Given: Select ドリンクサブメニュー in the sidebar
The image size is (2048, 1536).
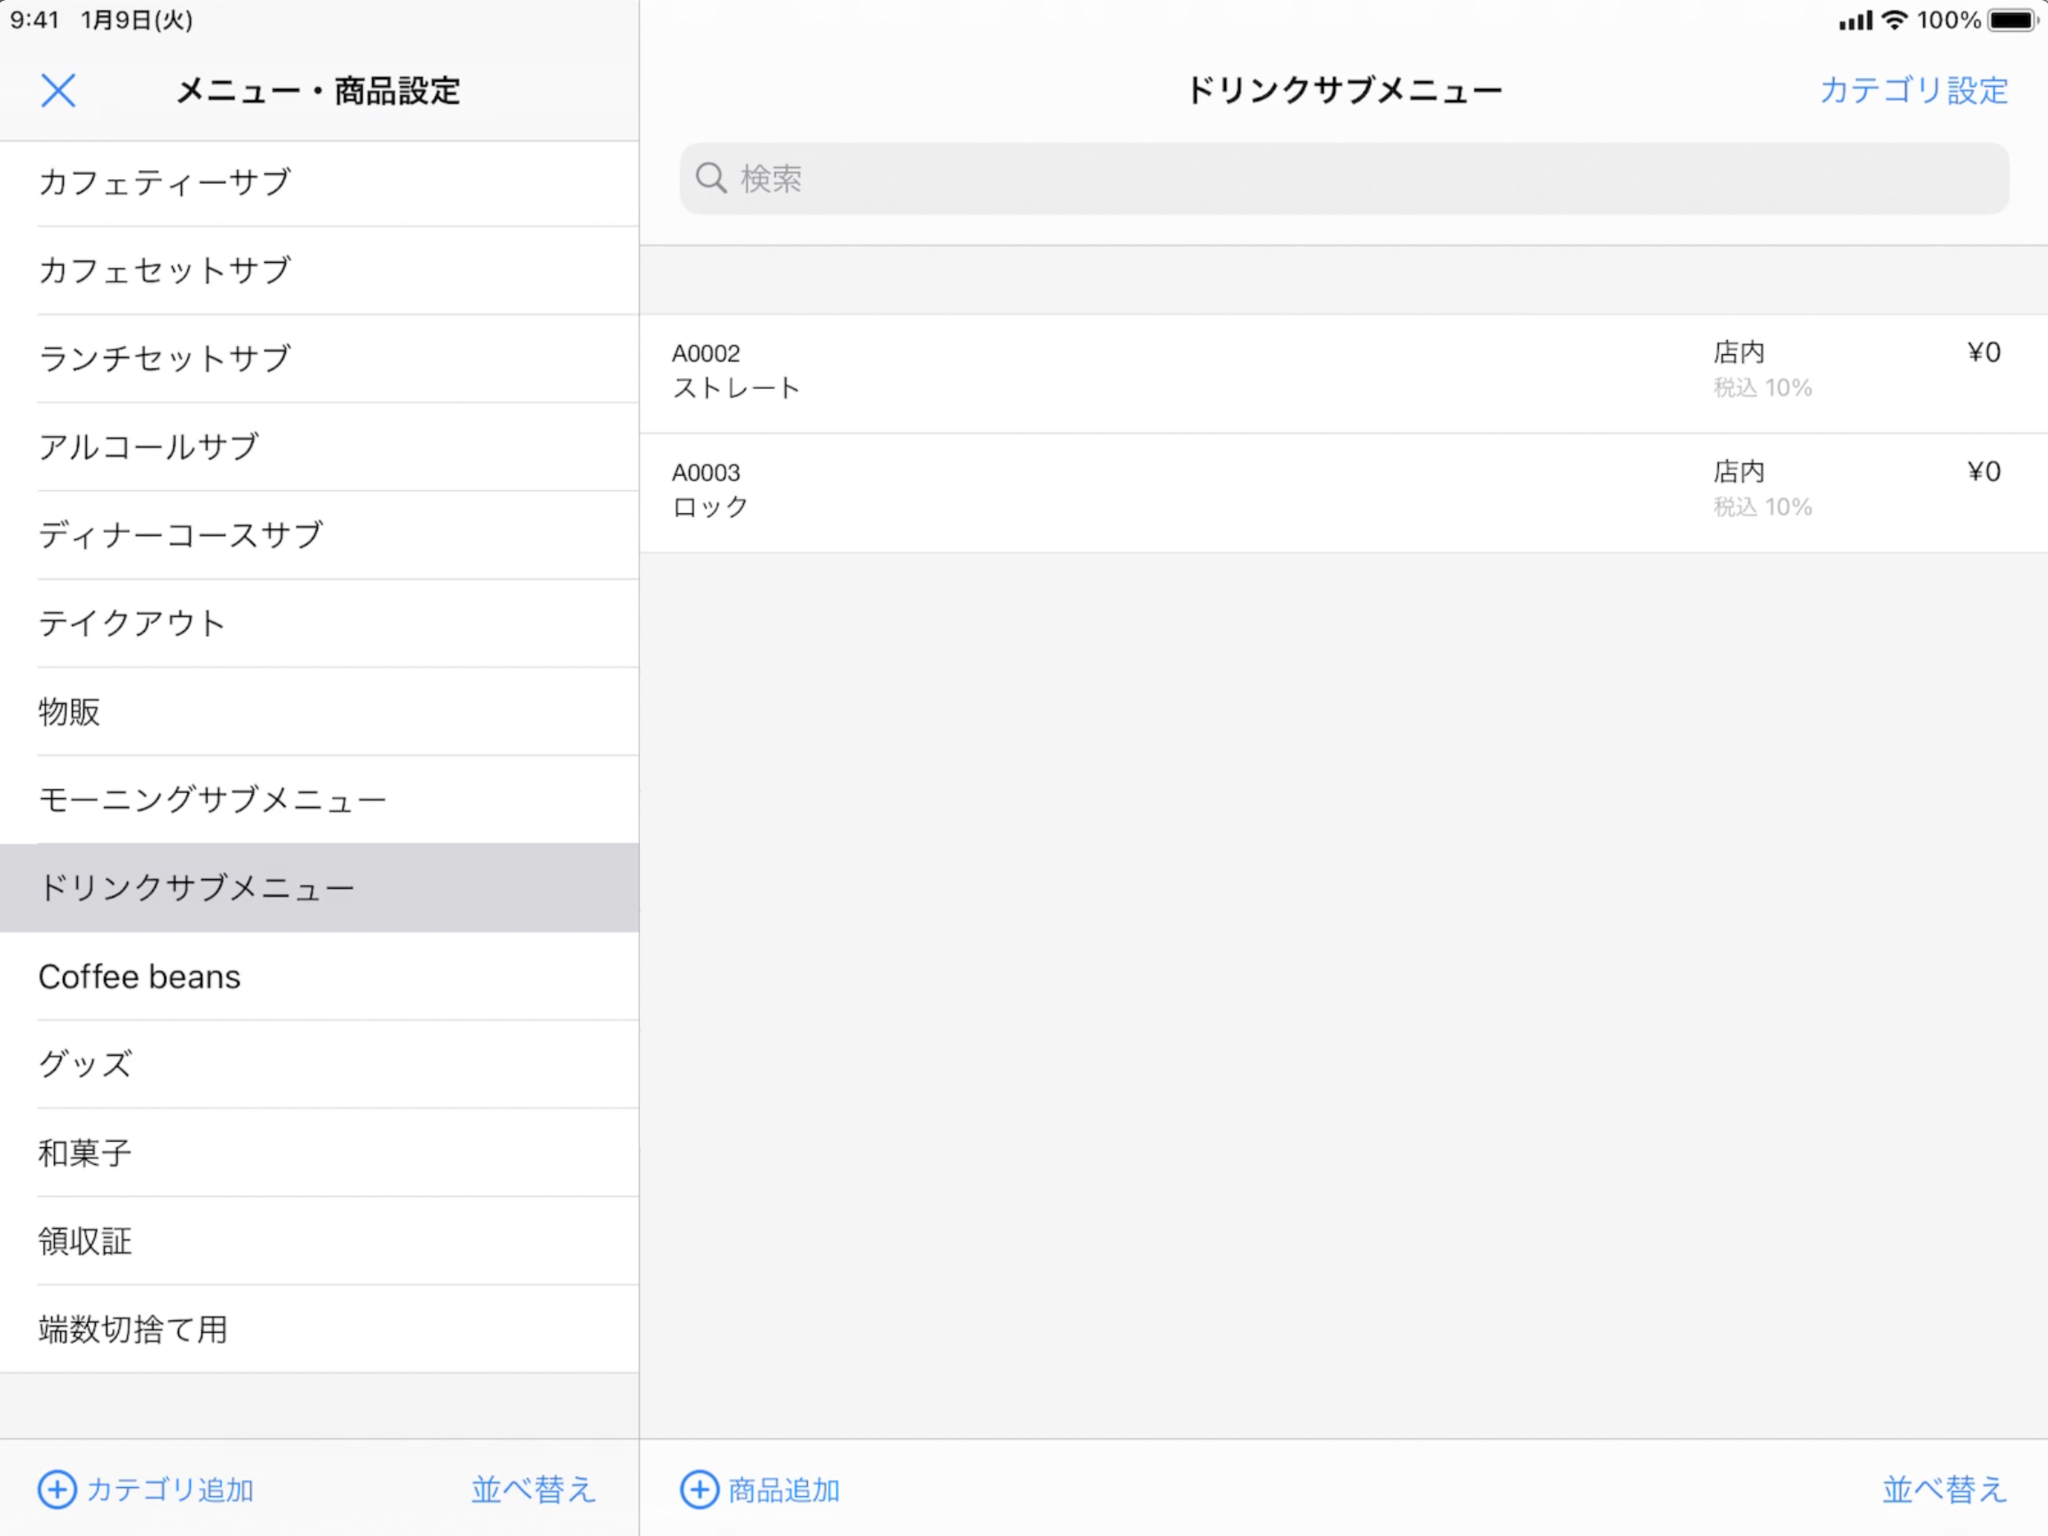Looking at the screenshot, I should point(320,888).
